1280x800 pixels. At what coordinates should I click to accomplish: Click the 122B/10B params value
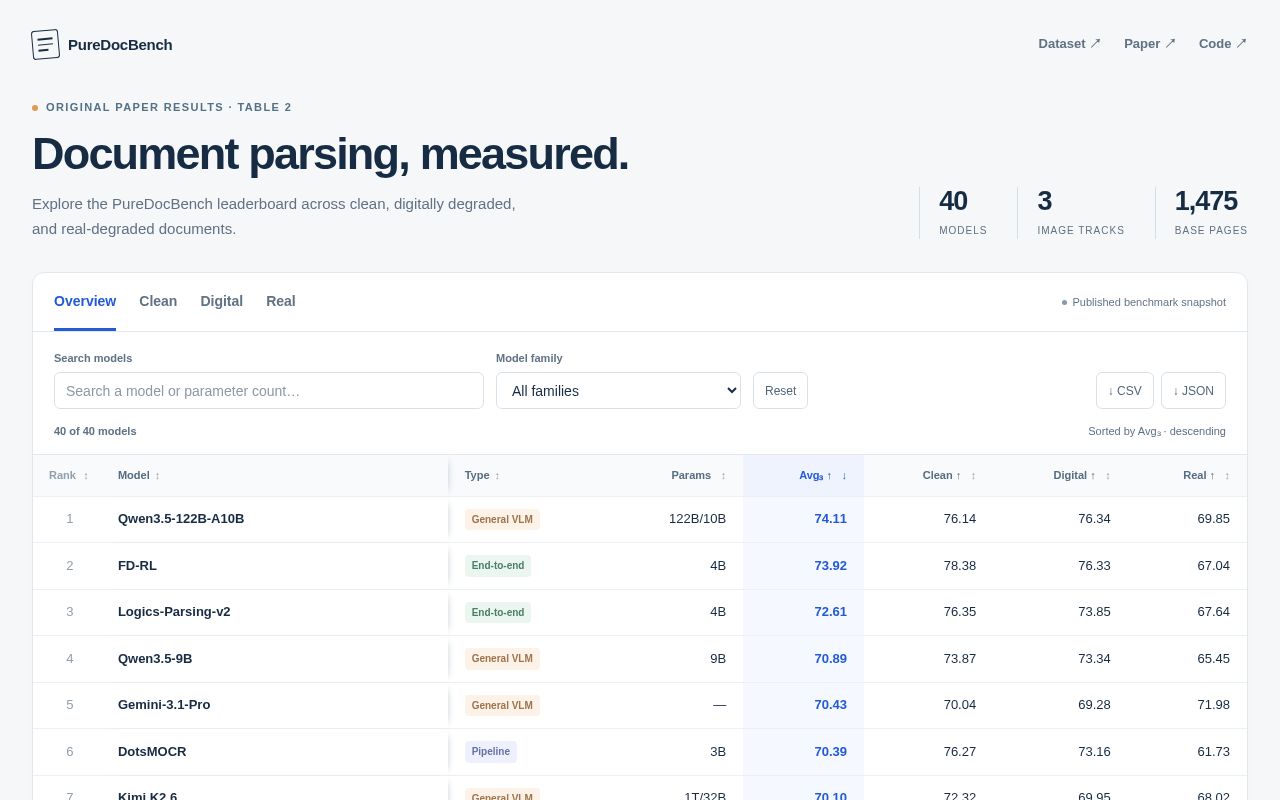click(697, 519)
